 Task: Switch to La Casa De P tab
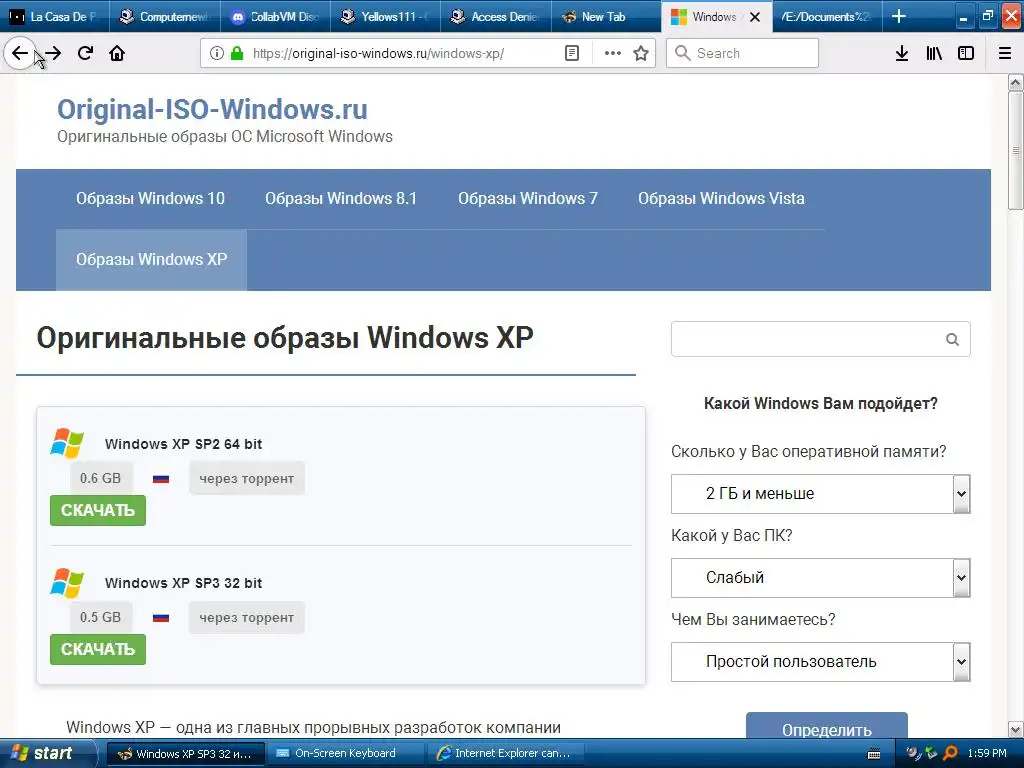coord(55,17)
